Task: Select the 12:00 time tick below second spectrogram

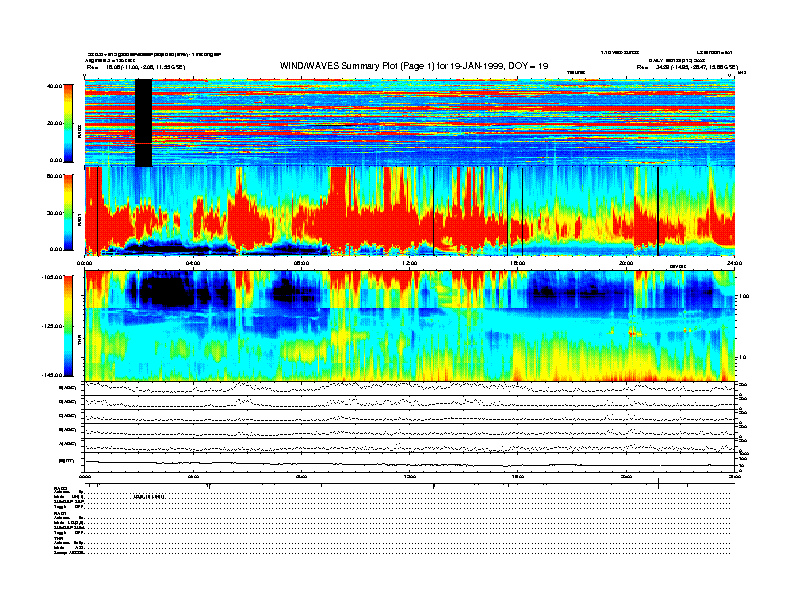Action: click(409, 263)
